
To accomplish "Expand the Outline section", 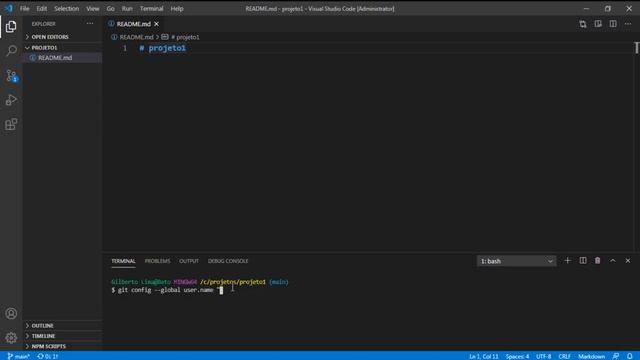I will click(x=63, y=326).
